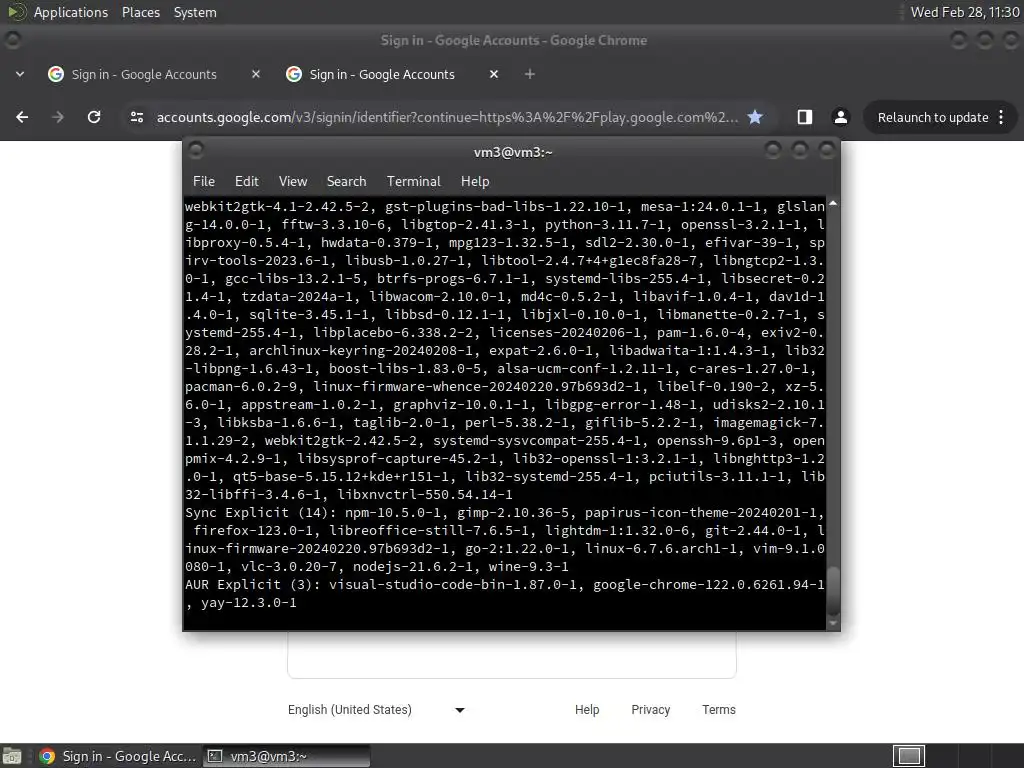Click the Applications menu logo icon

[x=17, y=12]
